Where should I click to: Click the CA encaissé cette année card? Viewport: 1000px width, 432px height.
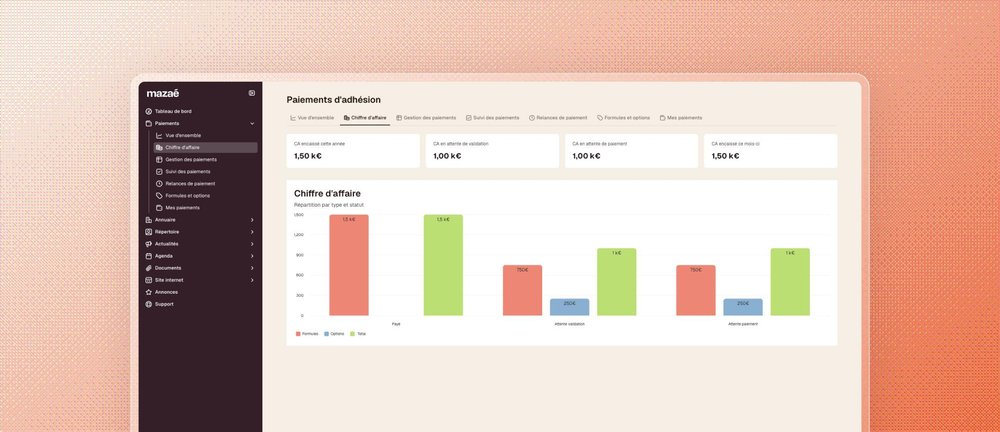(x=353, y=151)
